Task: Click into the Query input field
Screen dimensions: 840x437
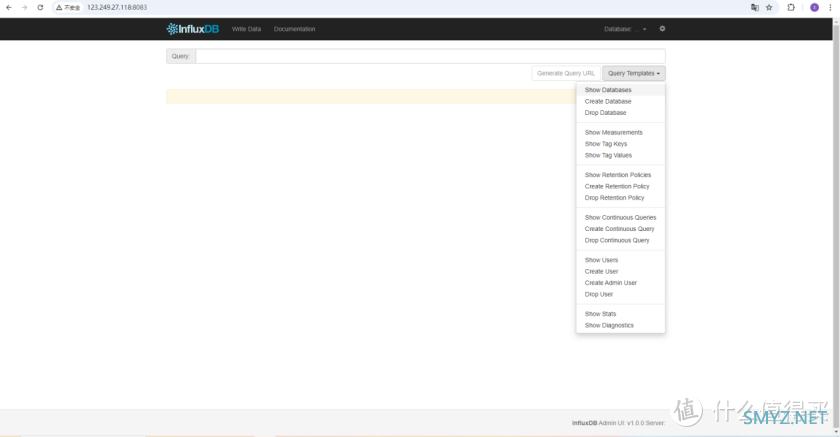Action: [x=430, y=56]
